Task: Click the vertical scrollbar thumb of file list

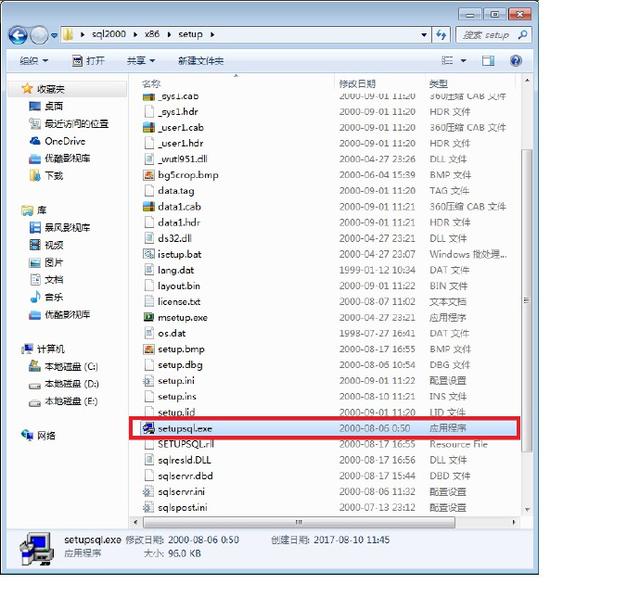Action: click(527, 300)
